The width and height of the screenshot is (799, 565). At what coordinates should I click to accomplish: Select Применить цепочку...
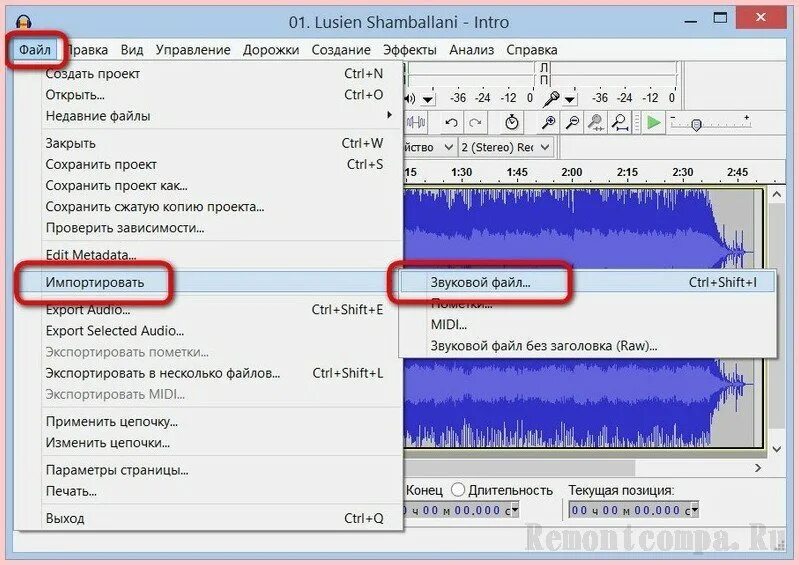(209, 421)
